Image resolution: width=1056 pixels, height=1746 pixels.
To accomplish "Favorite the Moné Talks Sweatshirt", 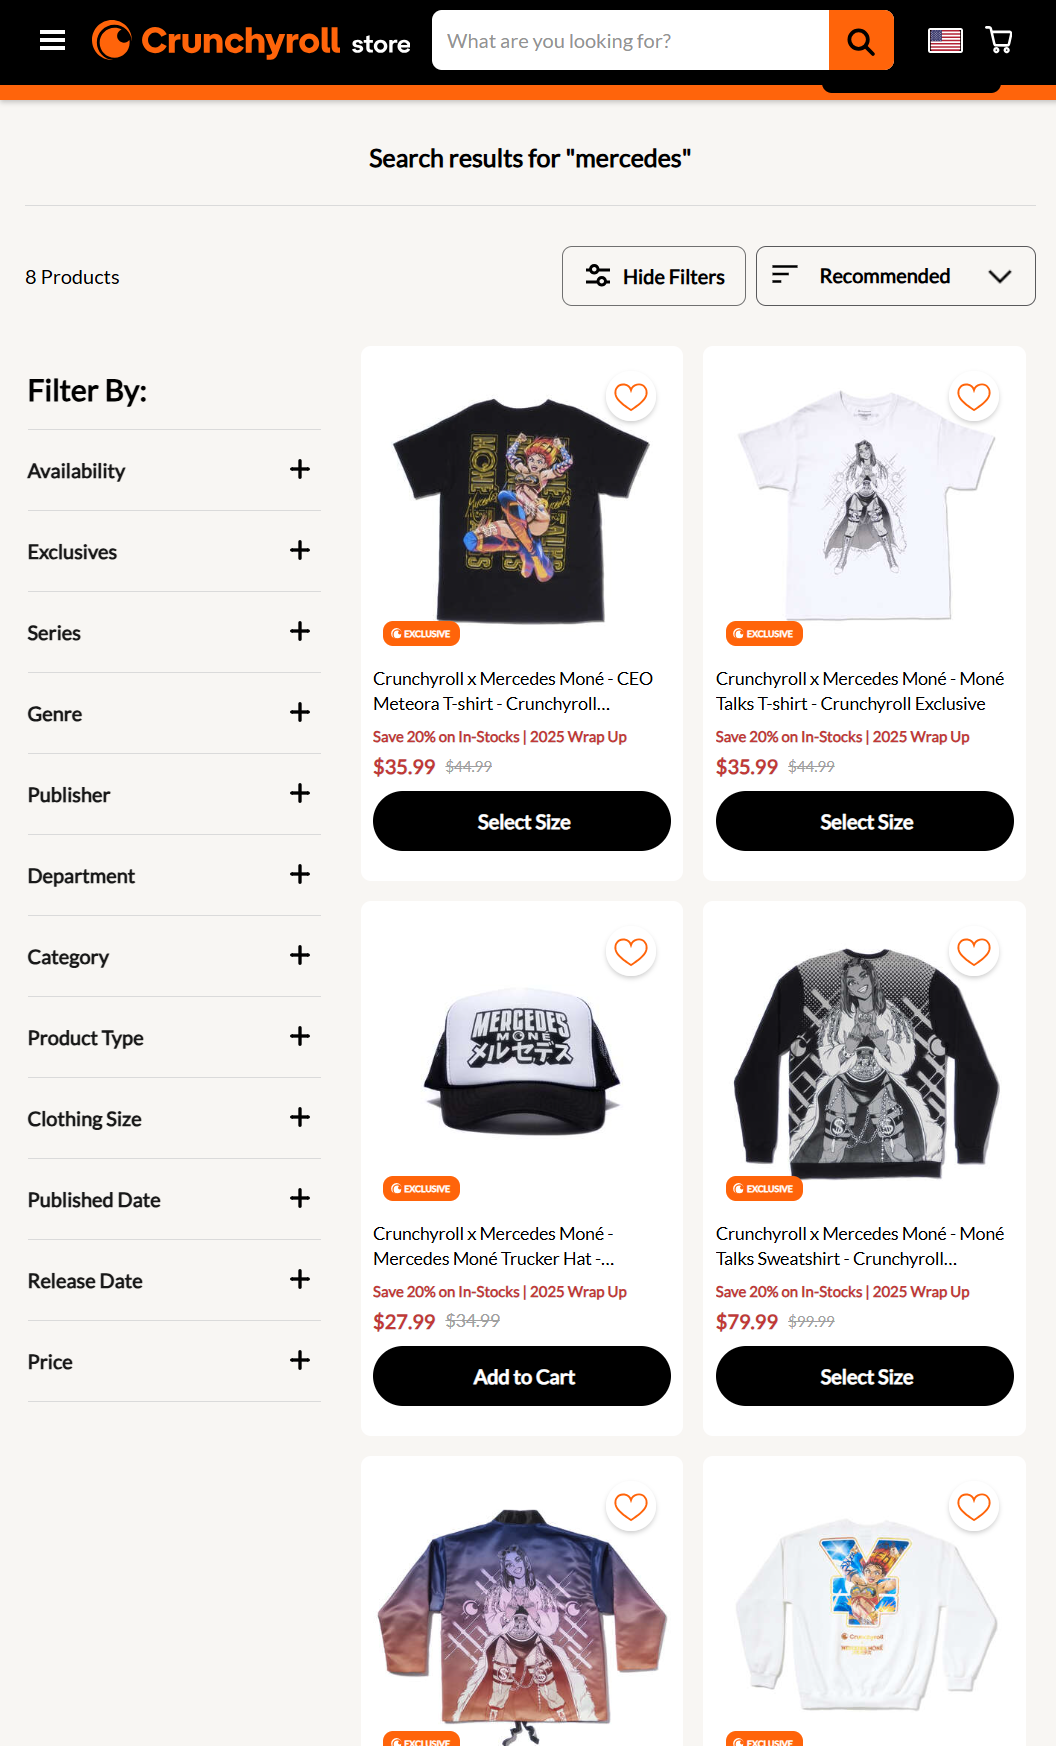I will [974, 952].
